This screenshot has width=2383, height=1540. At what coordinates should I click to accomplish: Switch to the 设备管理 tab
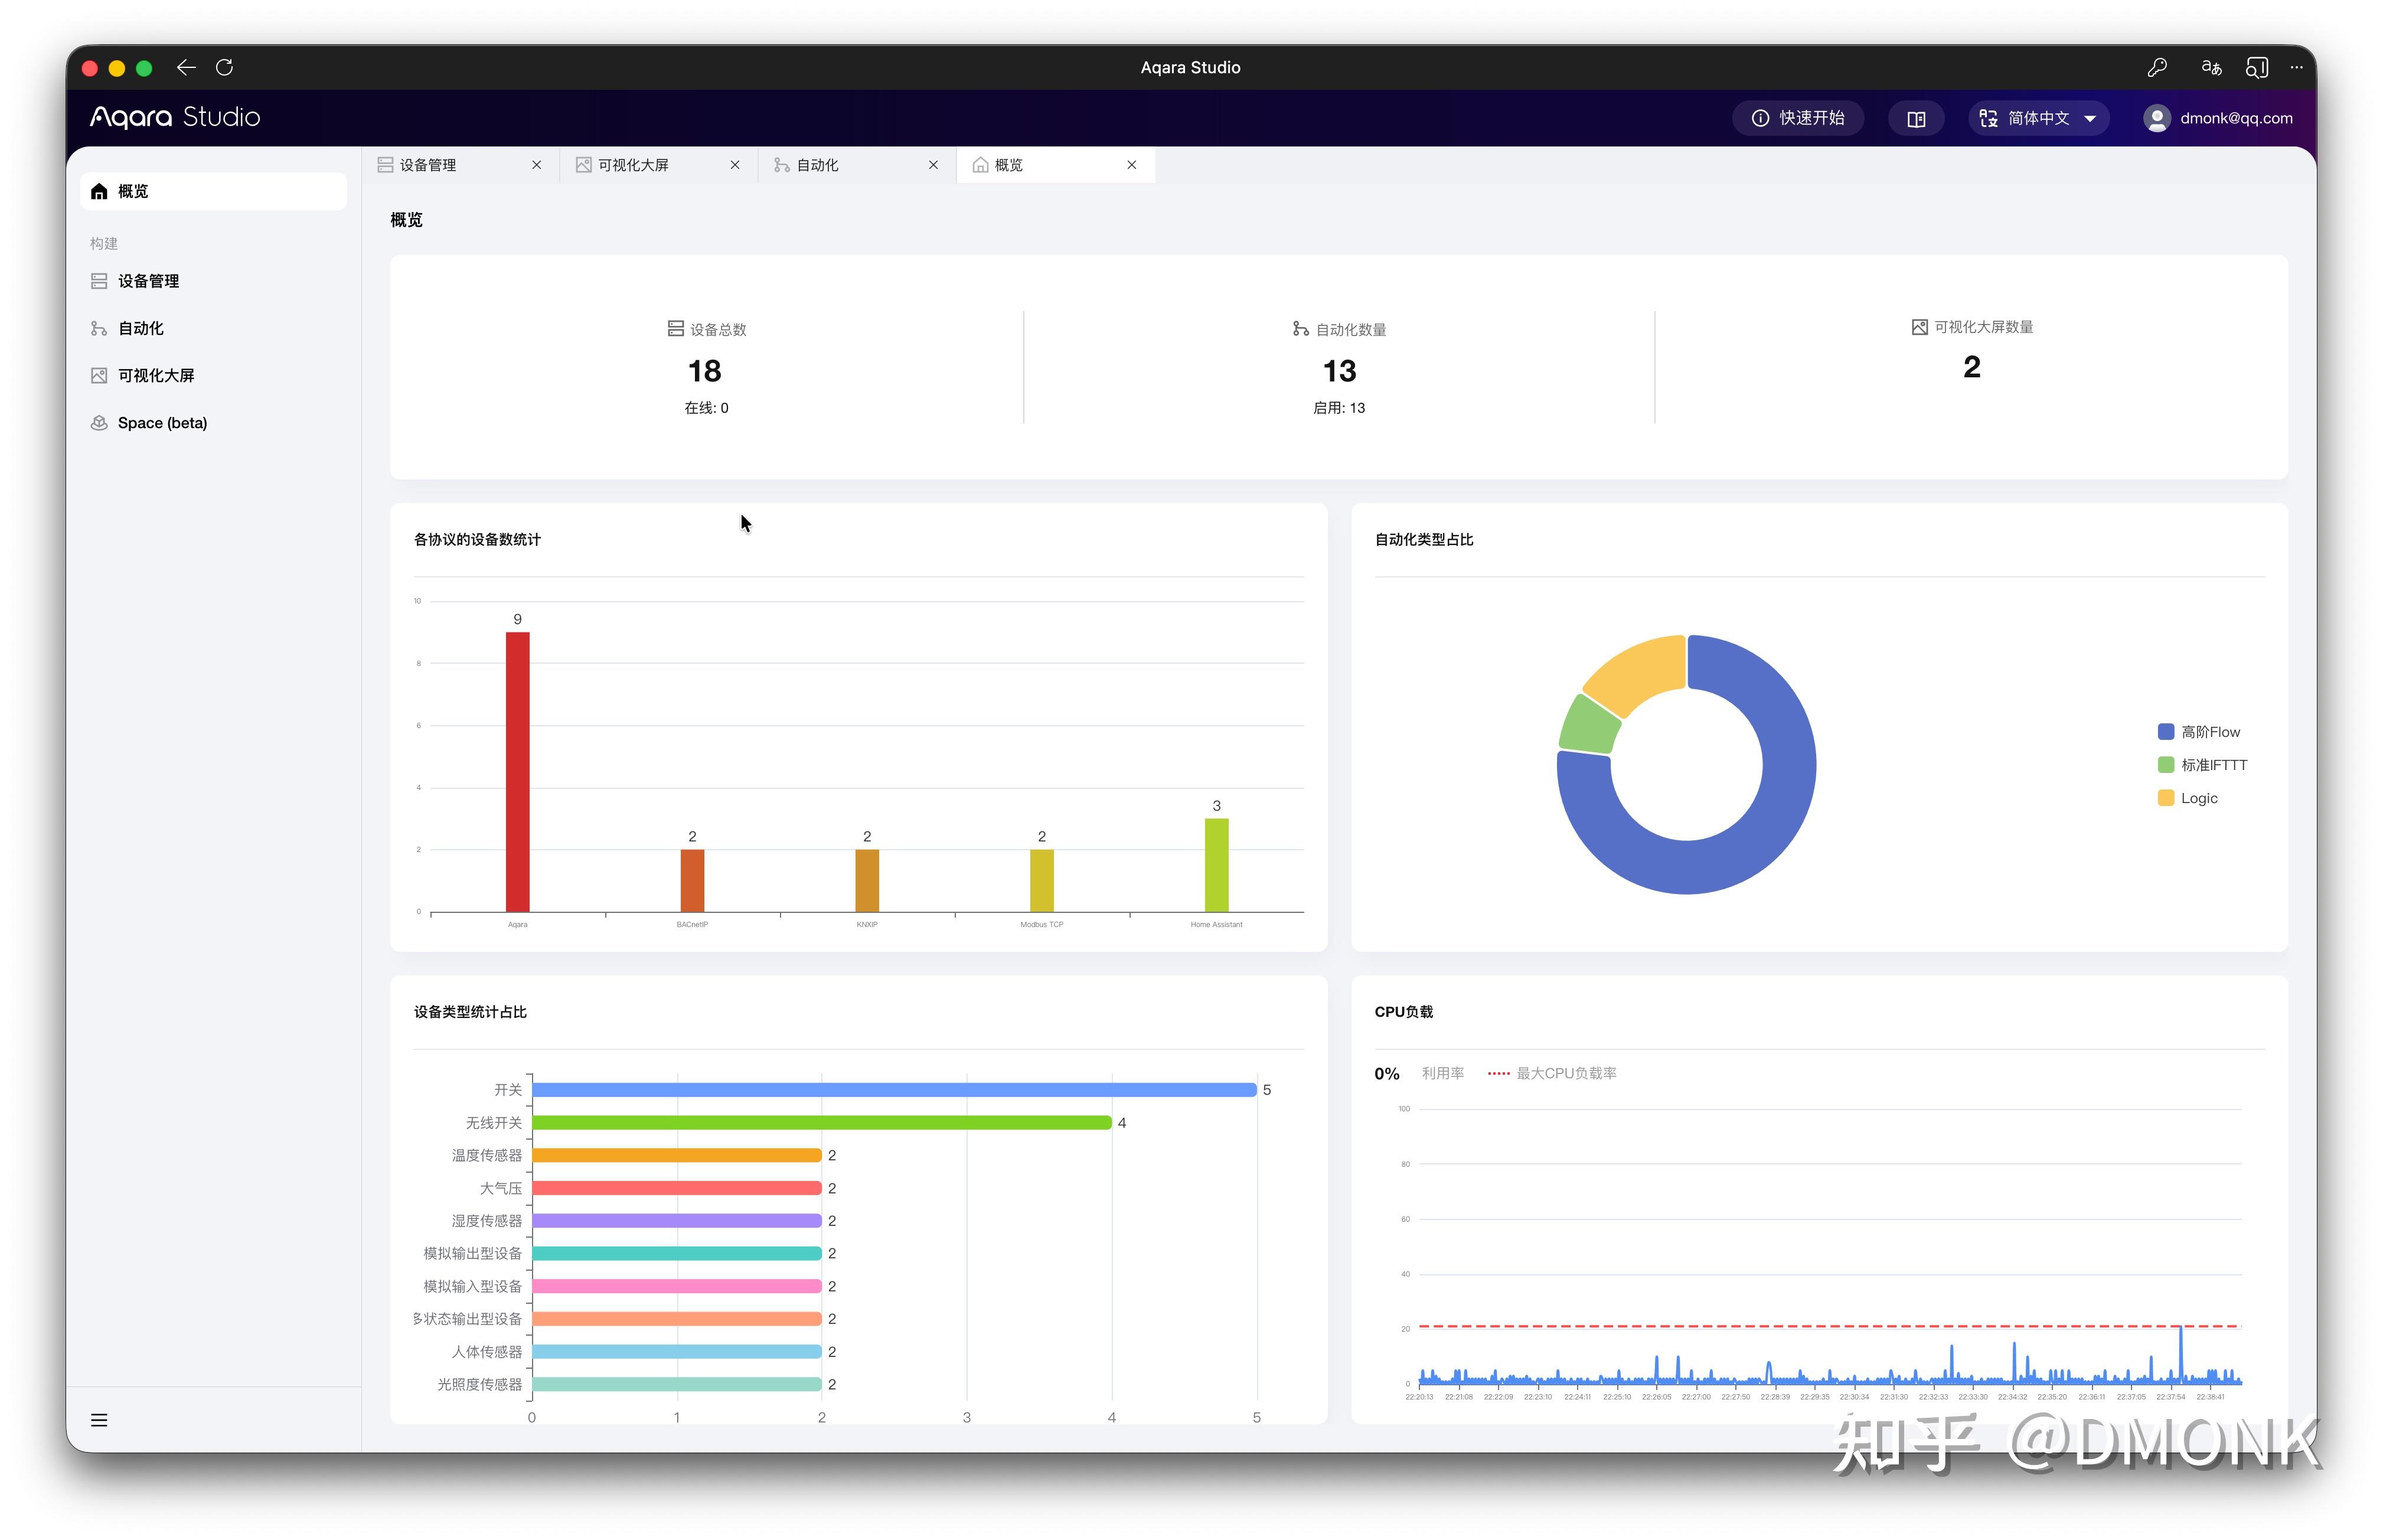coord(460,165)
